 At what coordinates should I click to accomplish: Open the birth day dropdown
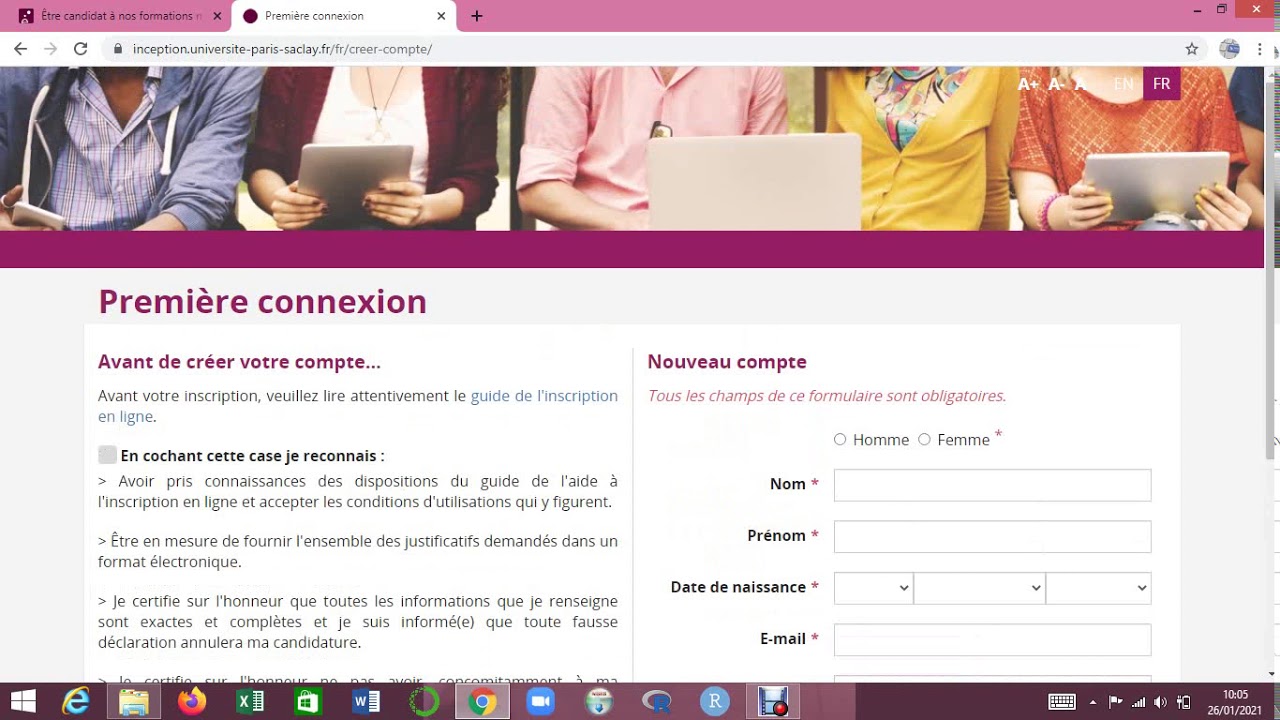(873, 588)
